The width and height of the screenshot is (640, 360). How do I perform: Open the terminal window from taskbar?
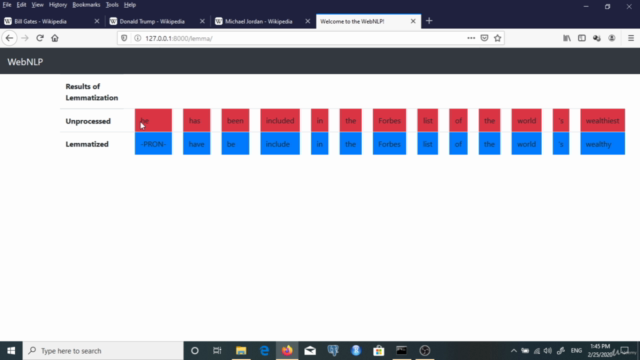pos(402,351)
